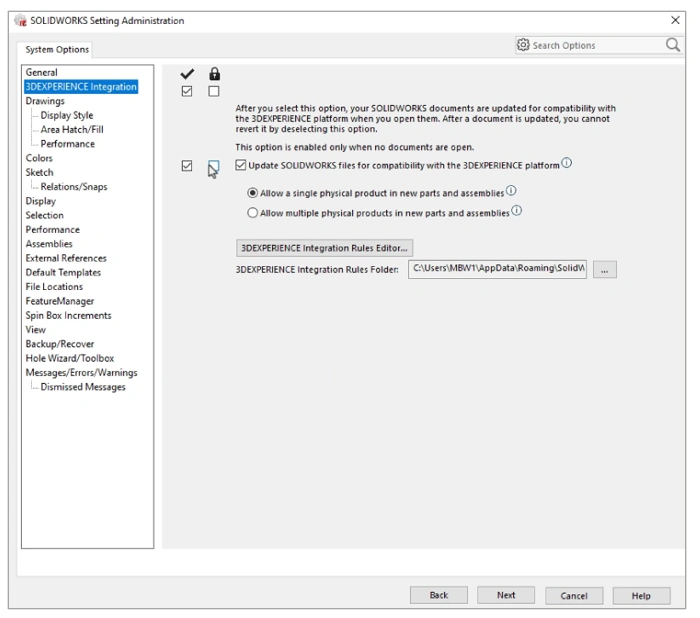
Task: Click the magnifier search icon
Action: click(673, 45)
